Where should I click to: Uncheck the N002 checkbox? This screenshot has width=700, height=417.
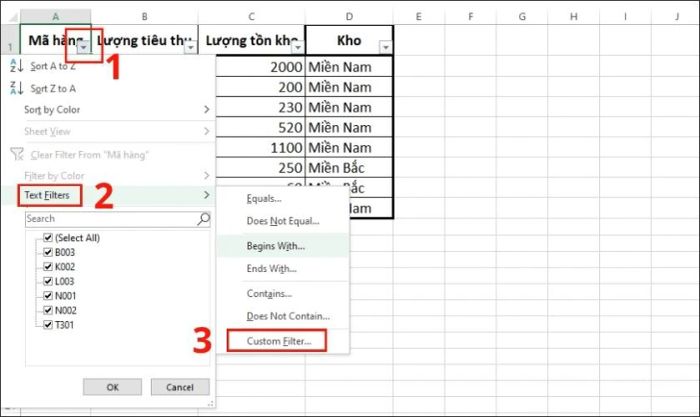click(x=48, y=310)
